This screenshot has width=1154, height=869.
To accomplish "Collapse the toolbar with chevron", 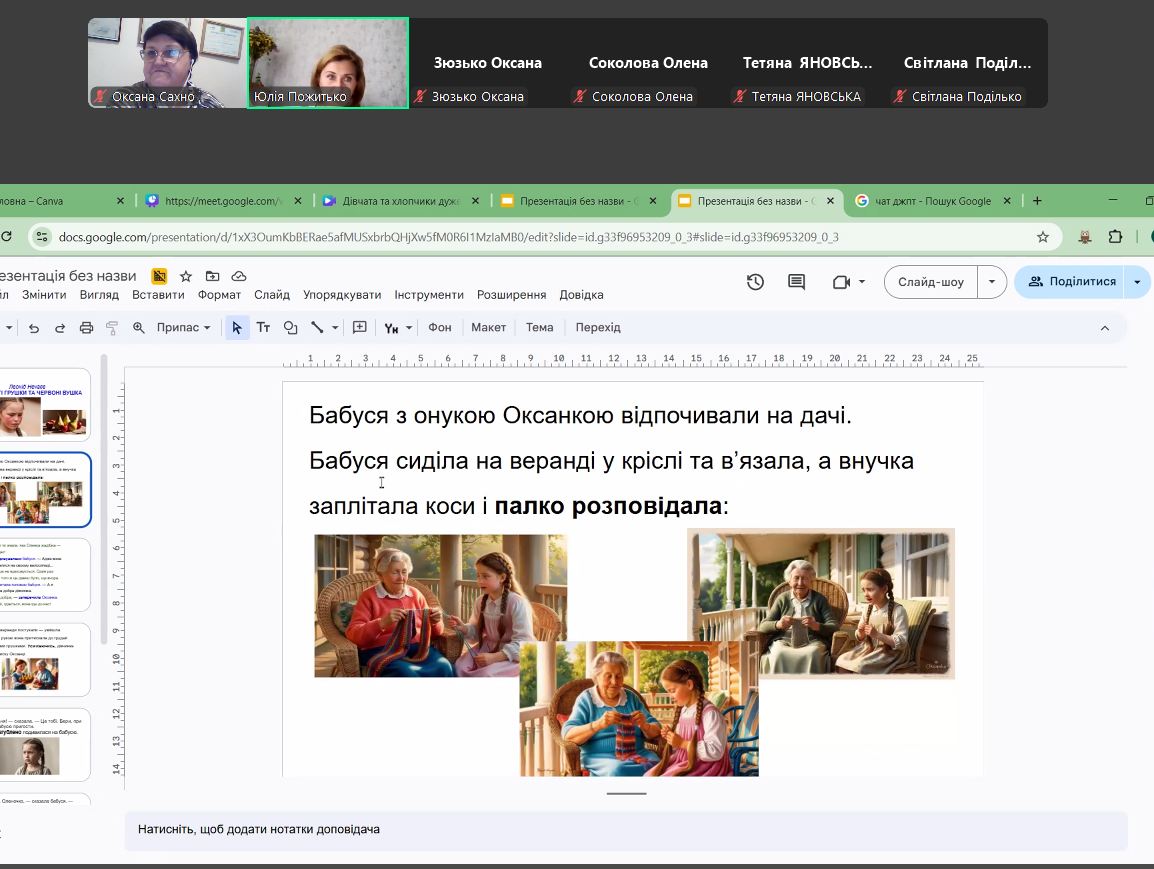I will click(x=1105, y=328).
